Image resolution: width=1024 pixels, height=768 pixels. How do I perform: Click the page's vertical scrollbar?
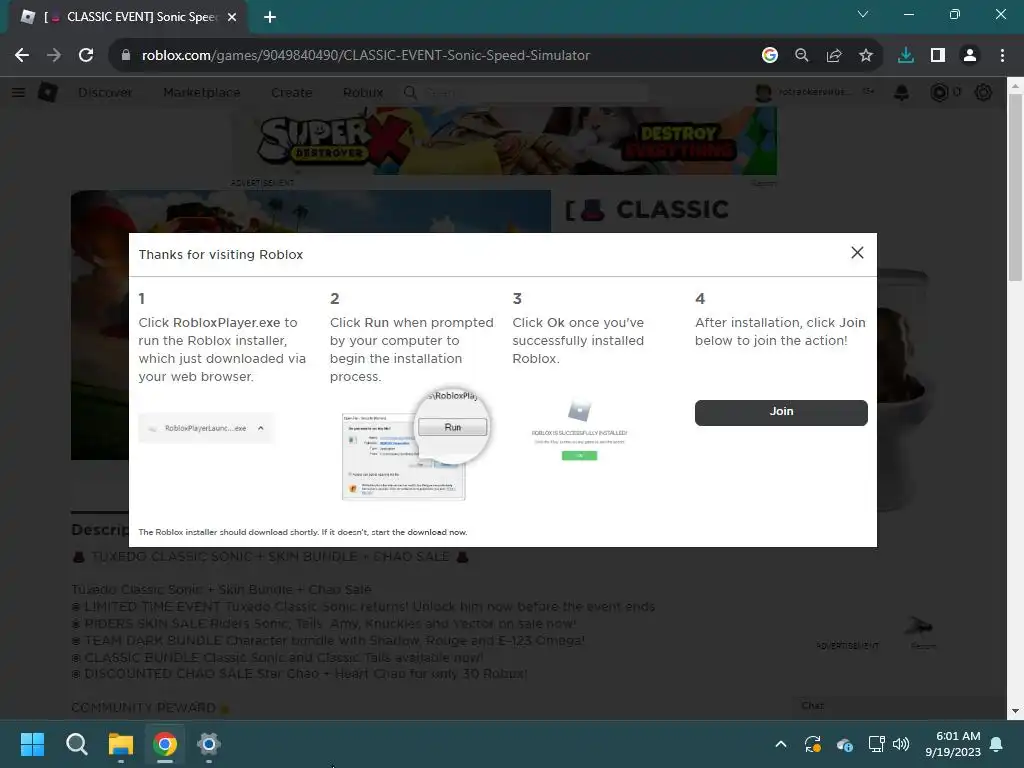tap(1015, 187)
